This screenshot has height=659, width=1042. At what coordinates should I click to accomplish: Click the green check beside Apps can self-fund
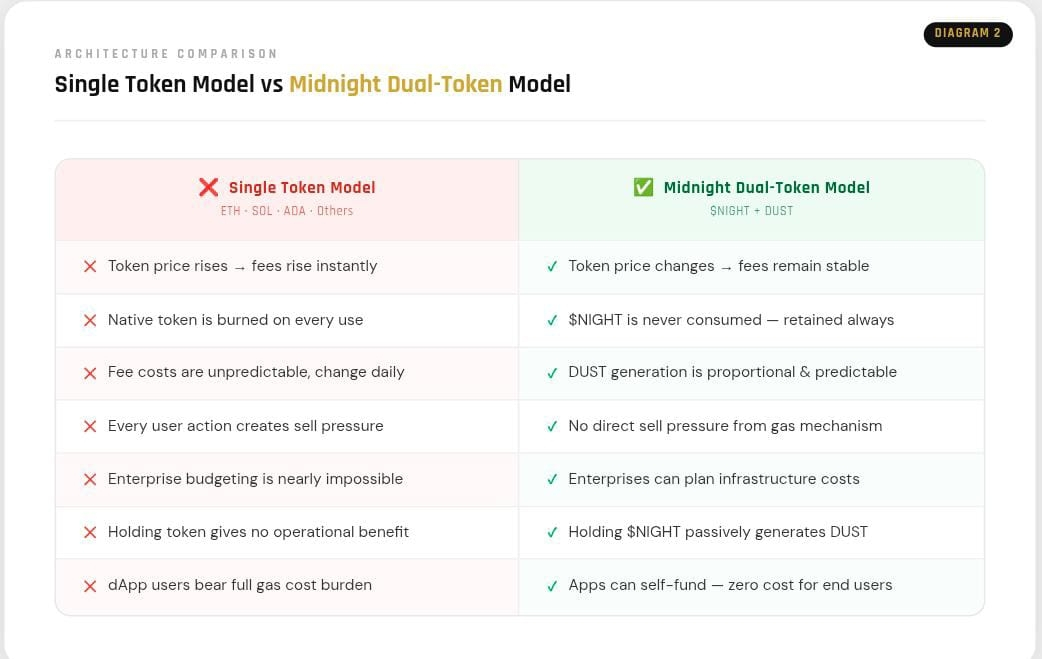[x=552, y=586]
